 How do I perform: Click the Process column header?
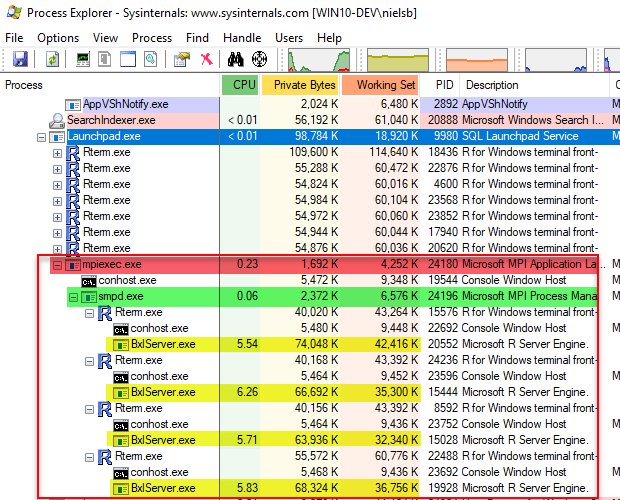pos(110,85)
